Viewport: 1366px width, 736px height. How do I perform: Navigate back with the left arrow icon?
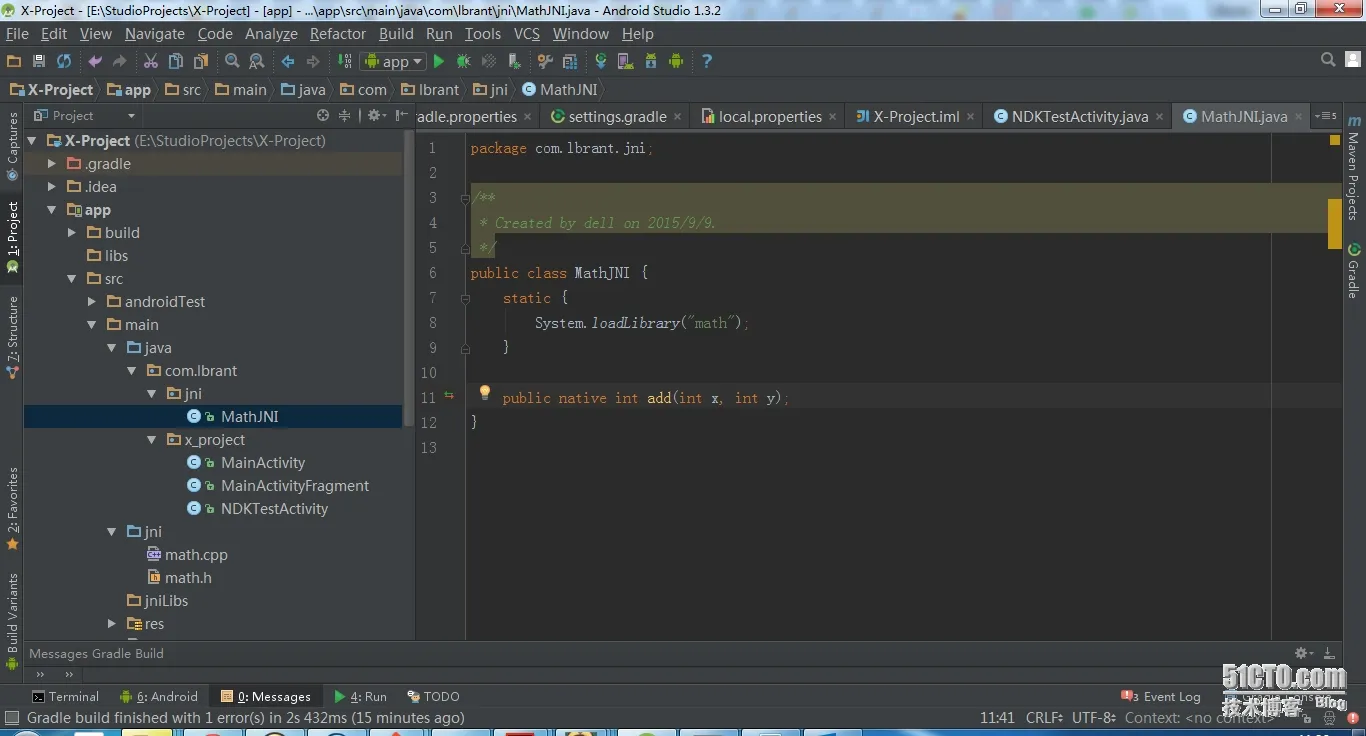point(287,61)
